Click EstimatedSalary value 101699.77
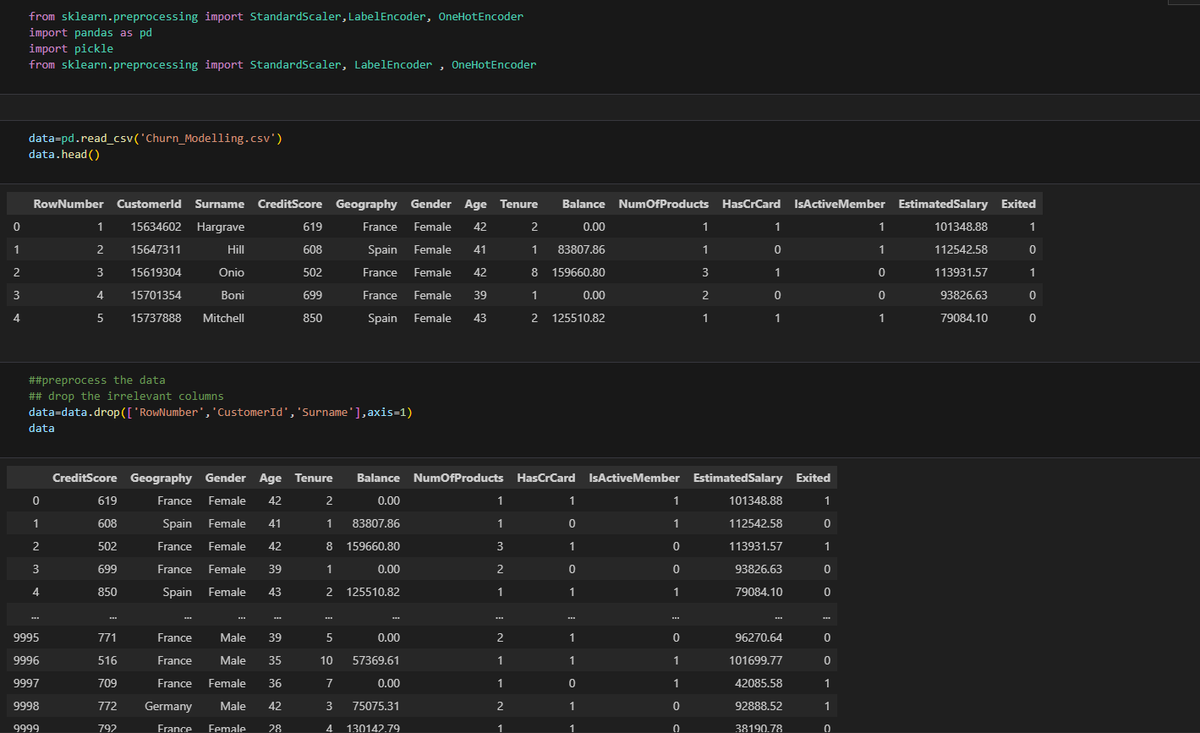1200x733 pixels. coord(757,661)
